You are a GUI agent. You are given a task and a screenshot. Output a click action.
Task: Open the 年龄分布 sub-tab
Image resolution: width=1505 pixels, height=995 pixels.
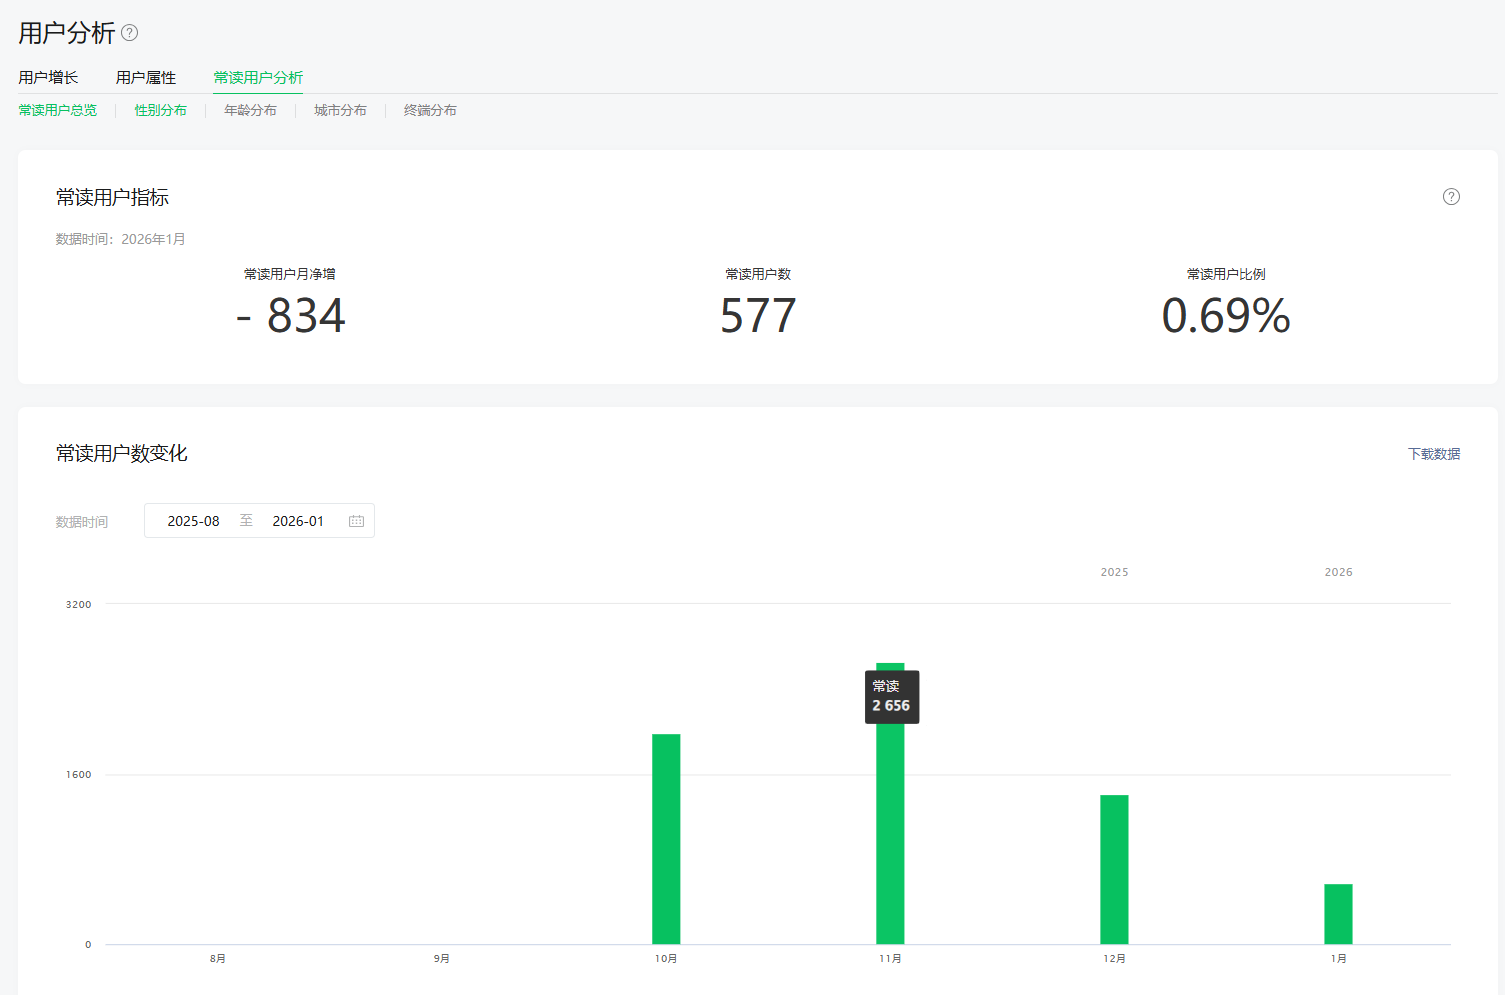250,111
